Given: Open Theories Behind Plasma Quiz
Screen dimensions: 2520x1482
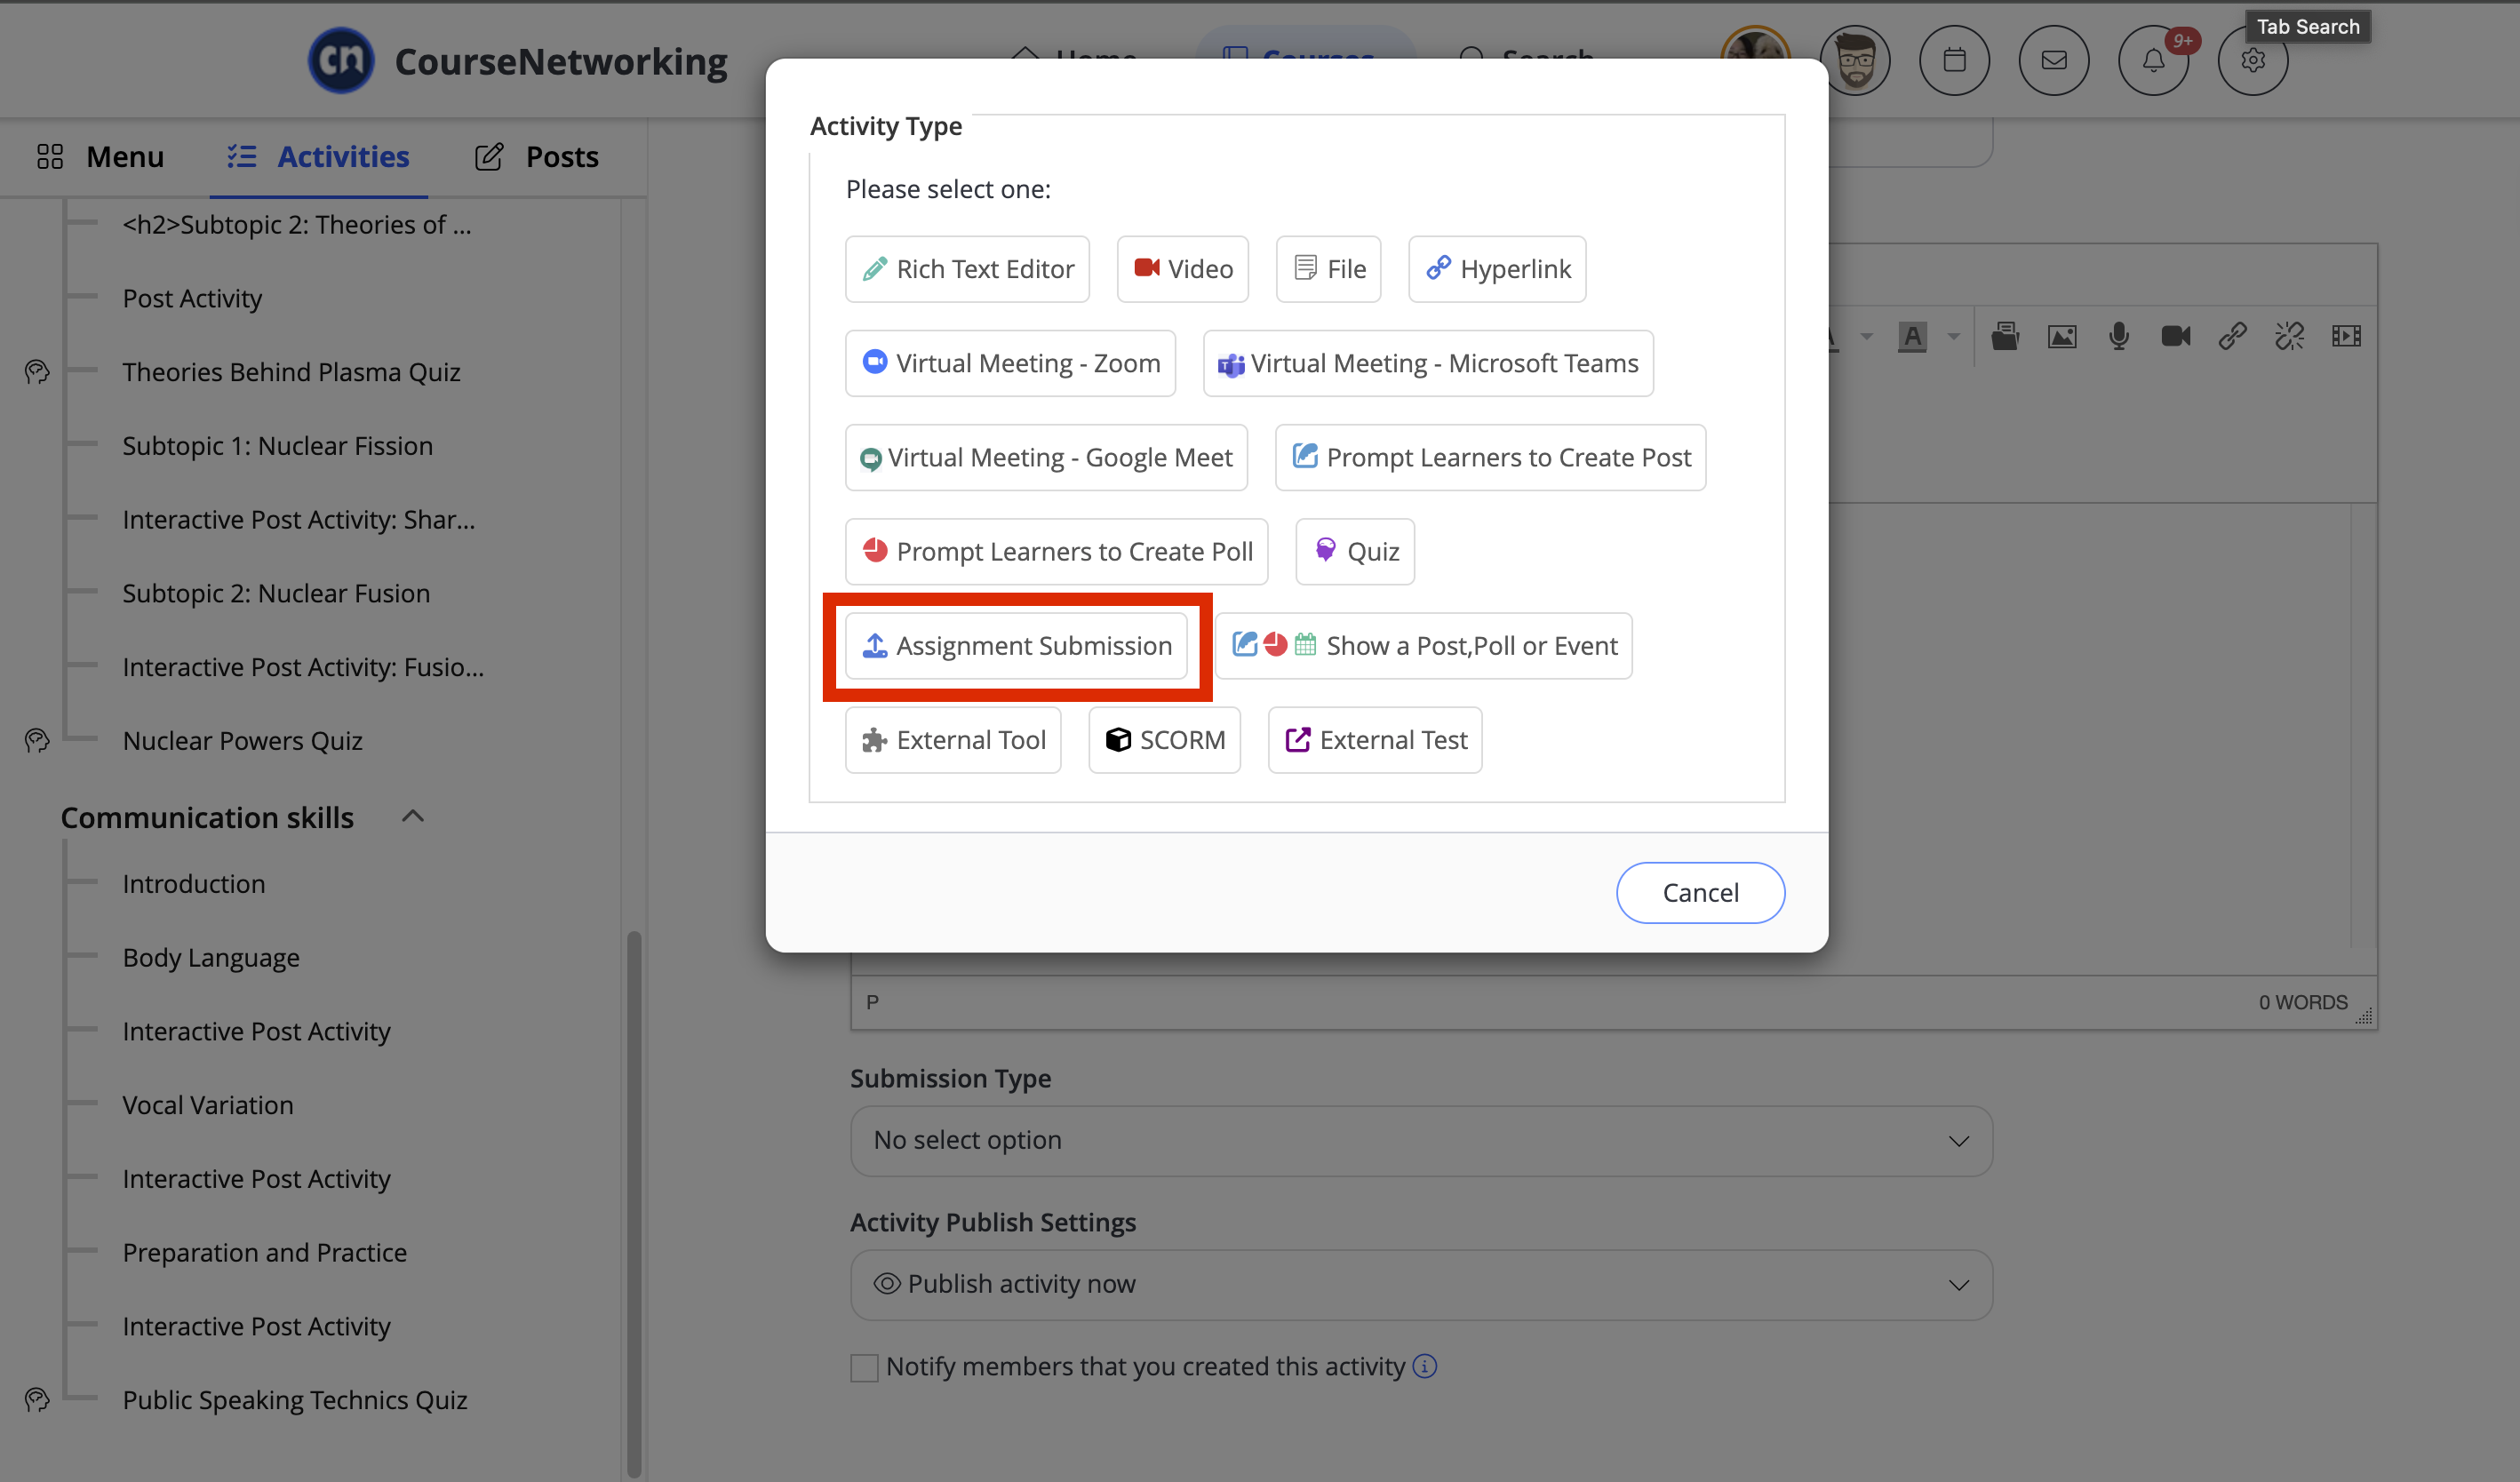Looking at the screenshot, I should coord(291,372).
